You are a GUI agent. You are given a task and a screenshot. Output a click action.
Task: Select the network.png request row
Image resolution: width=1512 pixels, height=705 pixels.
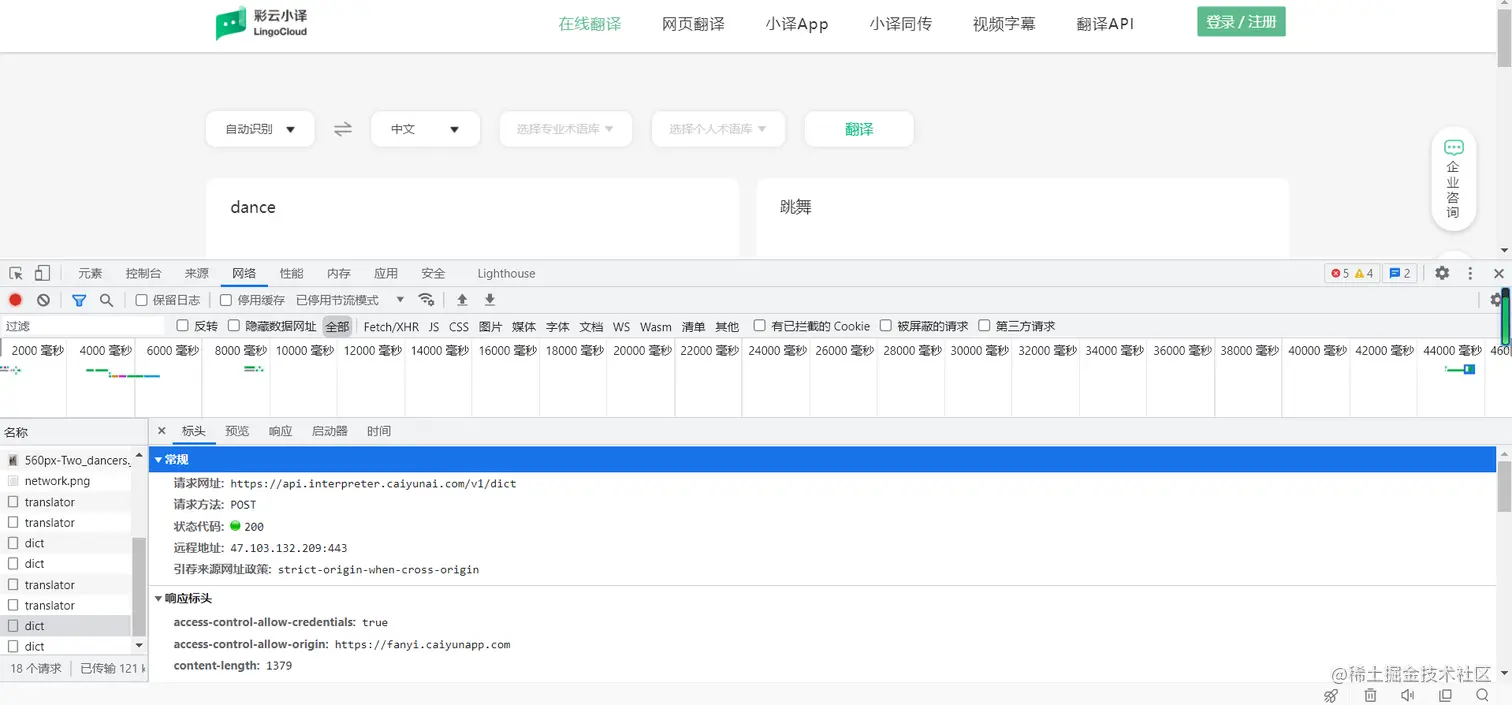coord(66,481)
